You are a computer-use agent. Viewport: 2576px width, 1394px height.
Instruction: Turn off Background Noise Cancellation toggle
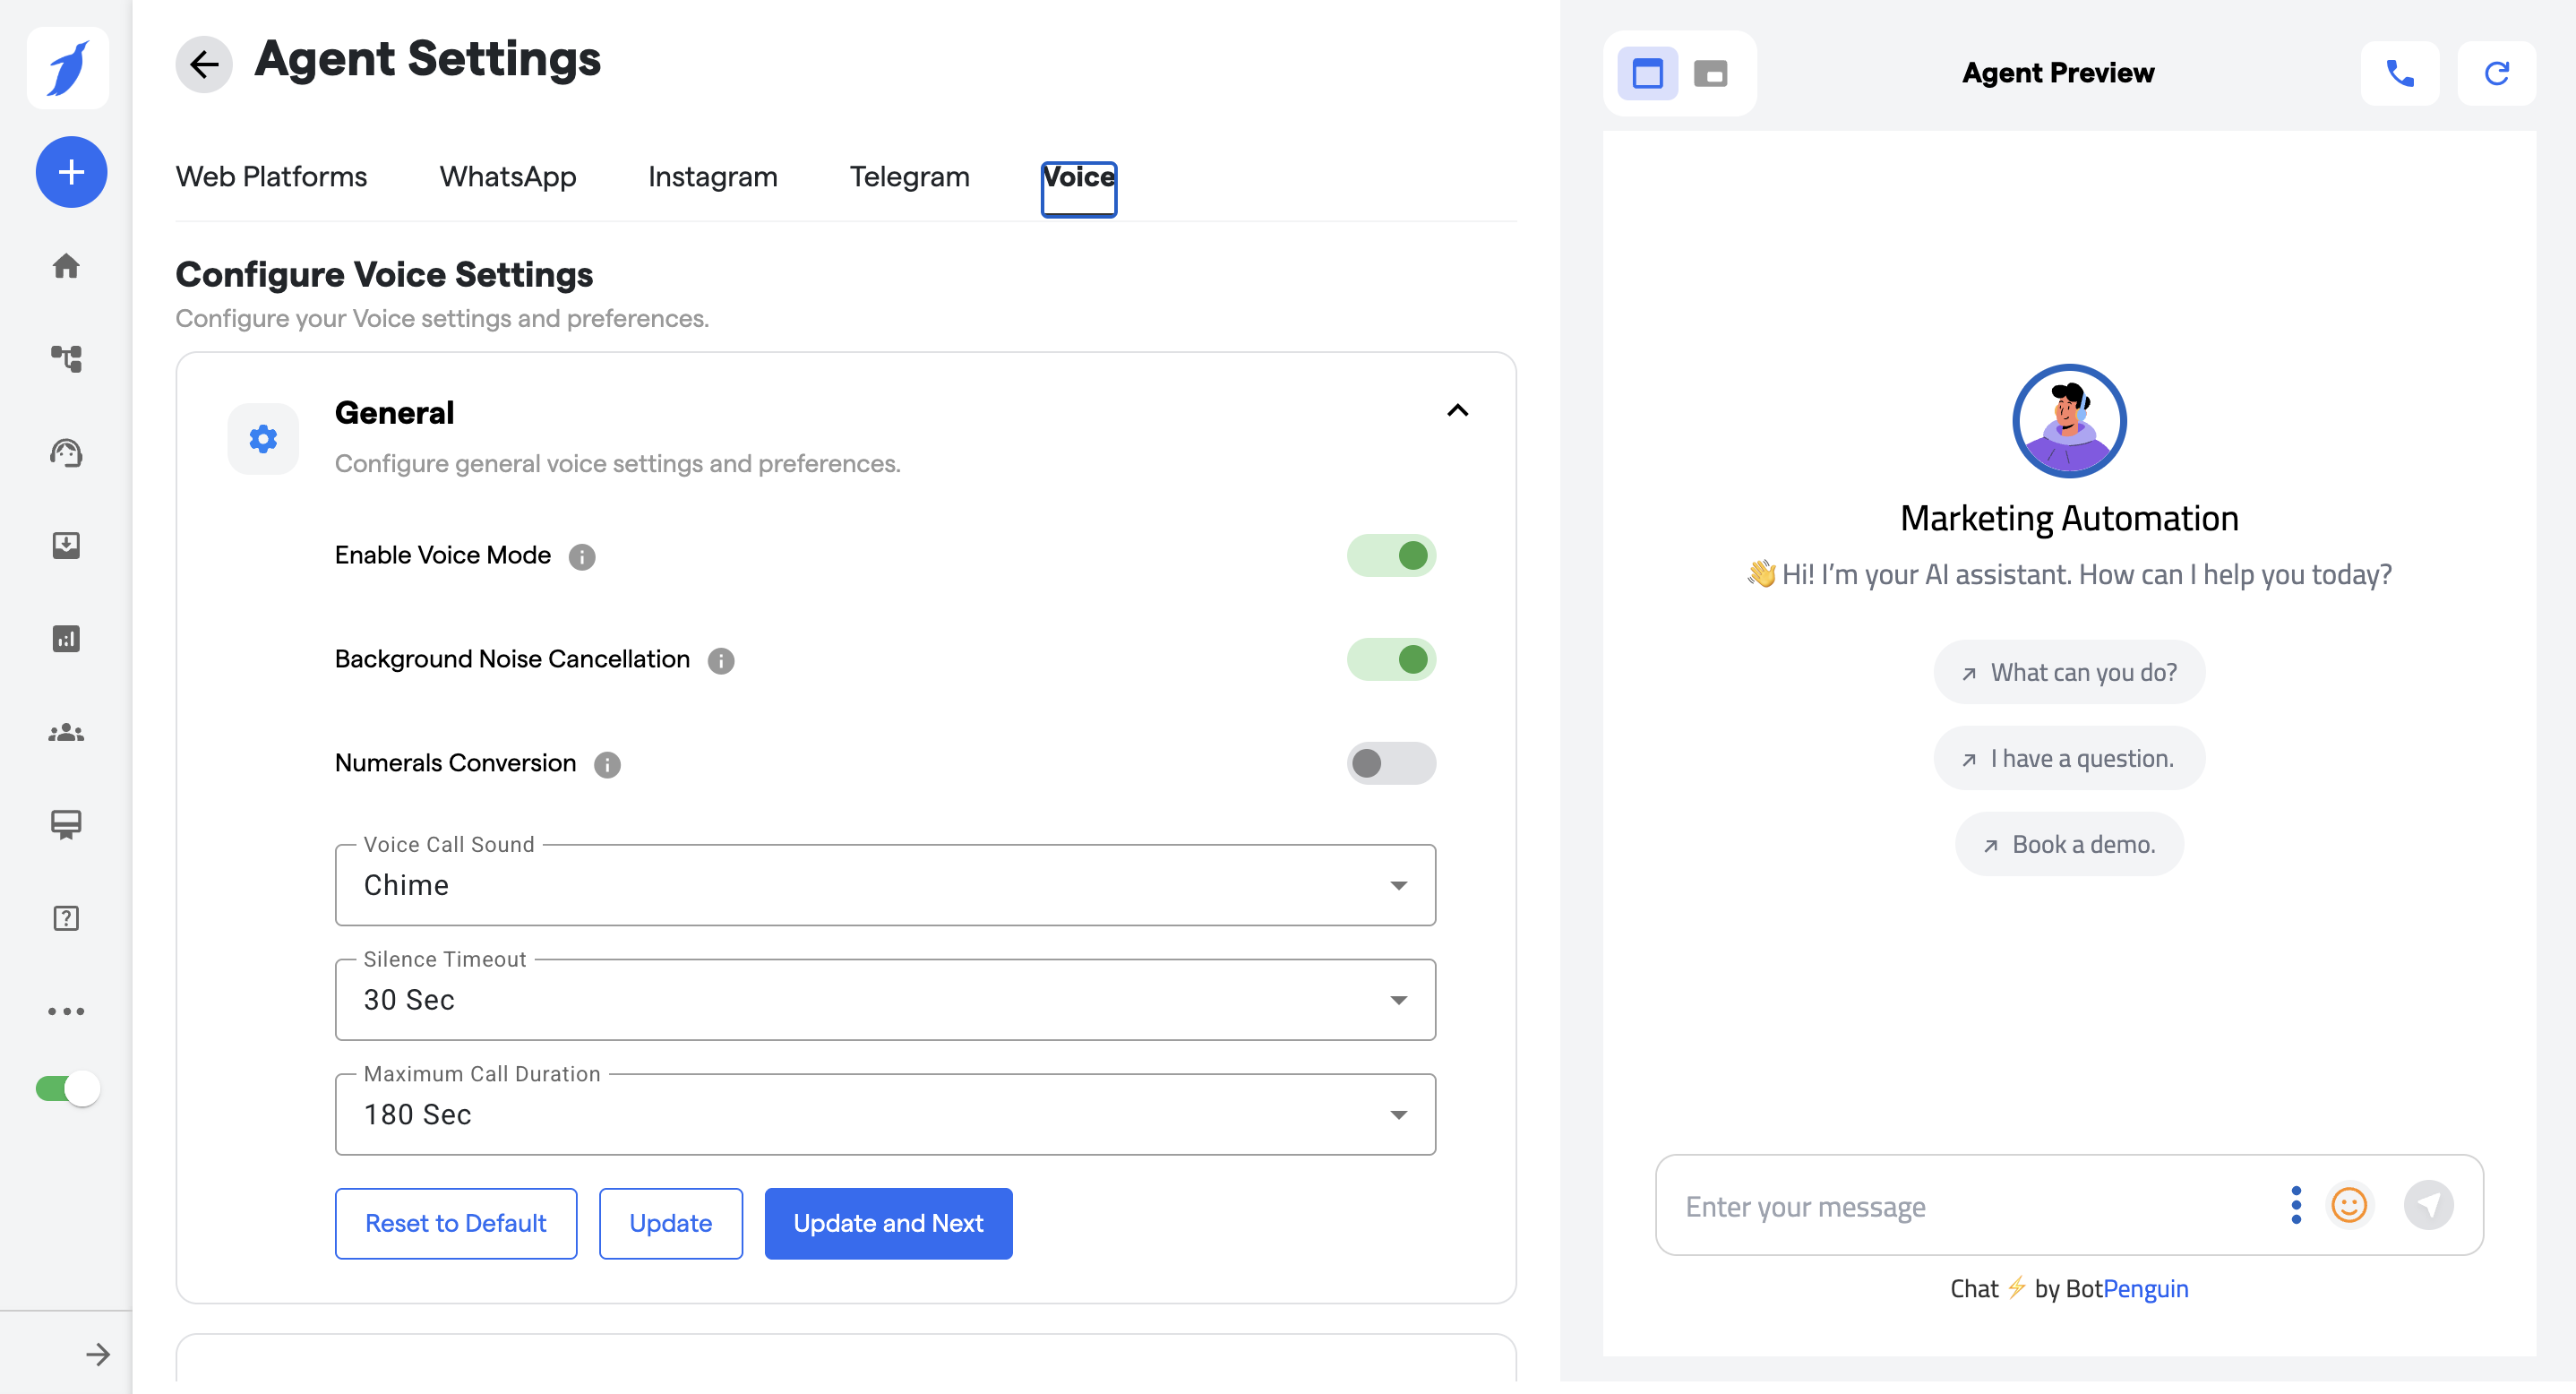pyautogui.click(x=1390, y=659)
